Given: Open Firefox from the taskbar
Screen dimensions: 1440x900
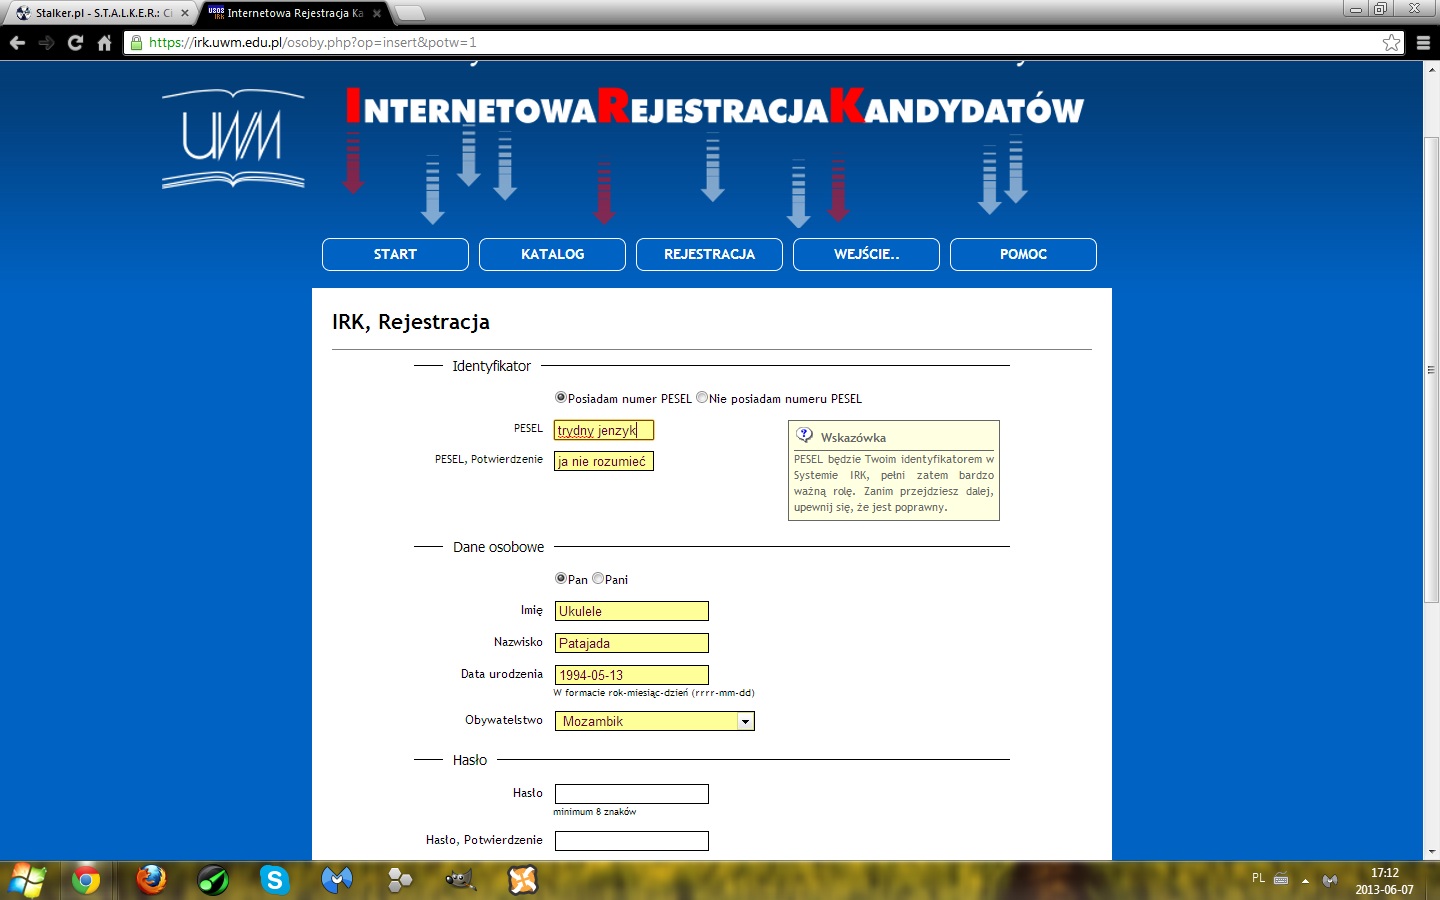Looking at the screenshot, I should pyautogui.click(x=151, y=880).
